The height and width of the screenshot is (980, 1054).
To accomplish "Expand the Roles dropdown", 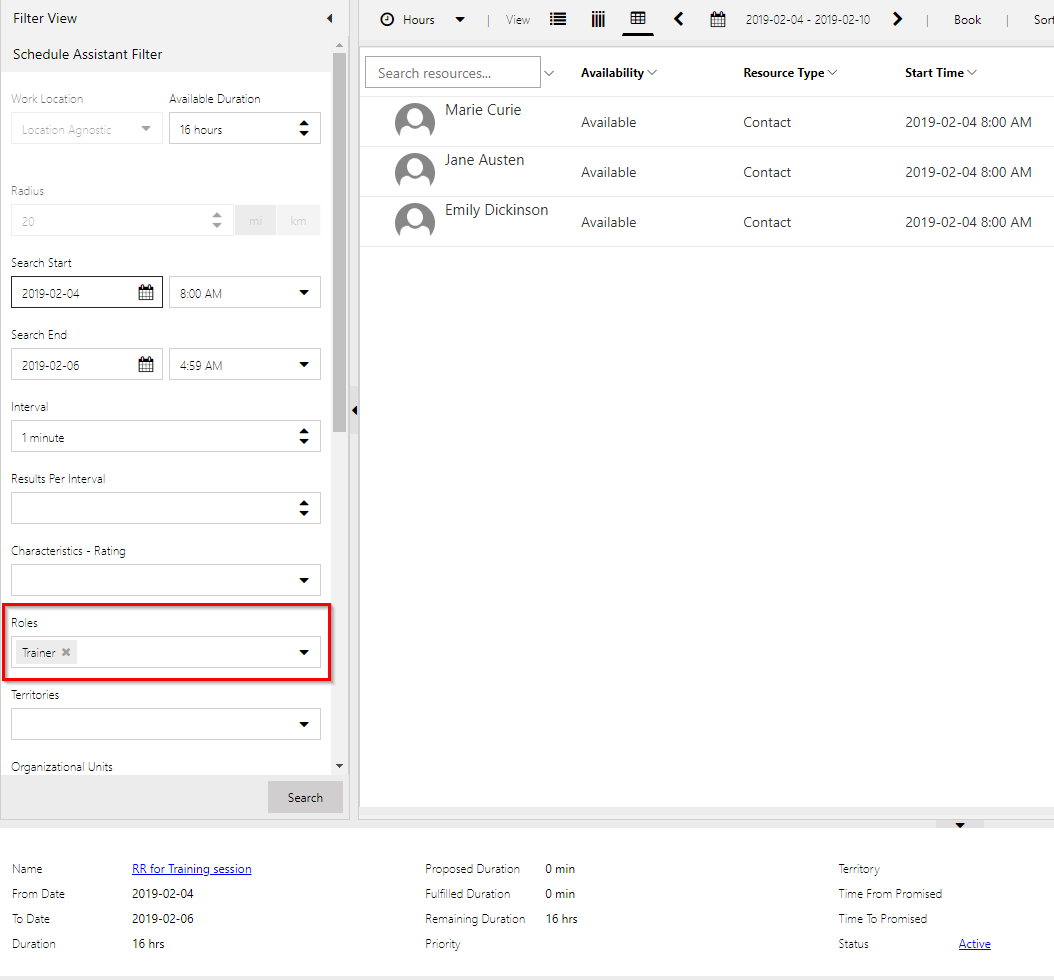I will click(304, 653).
